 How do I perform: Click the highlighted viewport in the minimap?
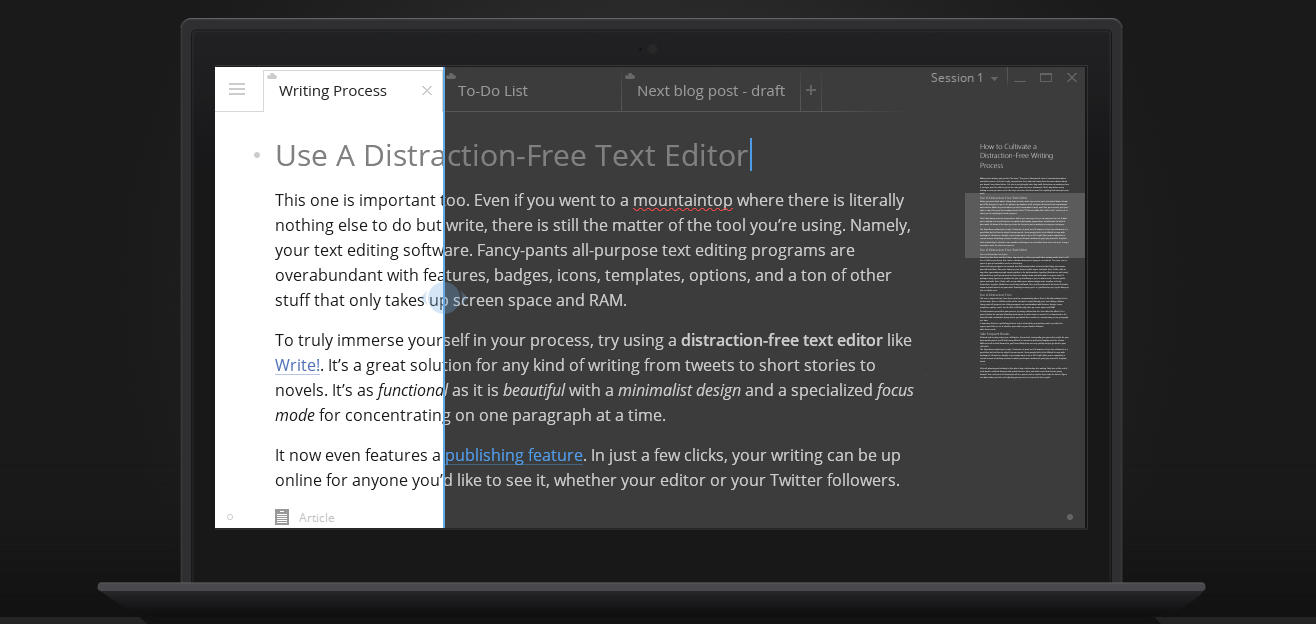pyautogui.click(x=1024, y=225)
